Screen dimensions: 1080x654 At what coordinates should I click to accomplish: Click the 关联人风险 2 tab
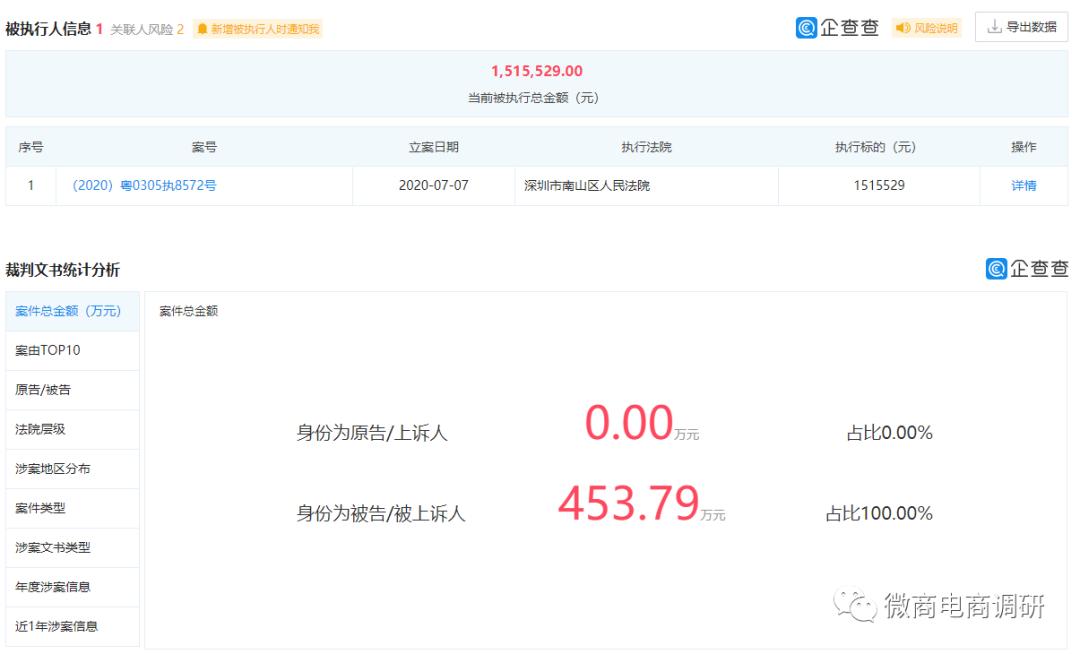146,29
